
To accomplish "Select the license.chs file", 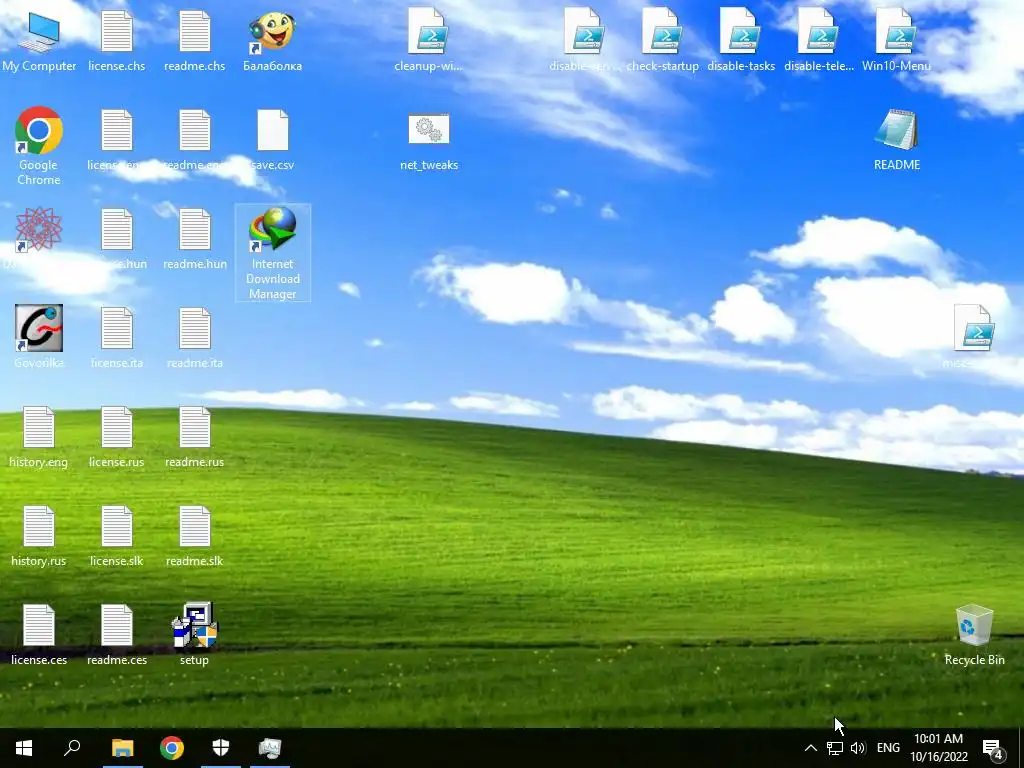I will click(117, 41).
